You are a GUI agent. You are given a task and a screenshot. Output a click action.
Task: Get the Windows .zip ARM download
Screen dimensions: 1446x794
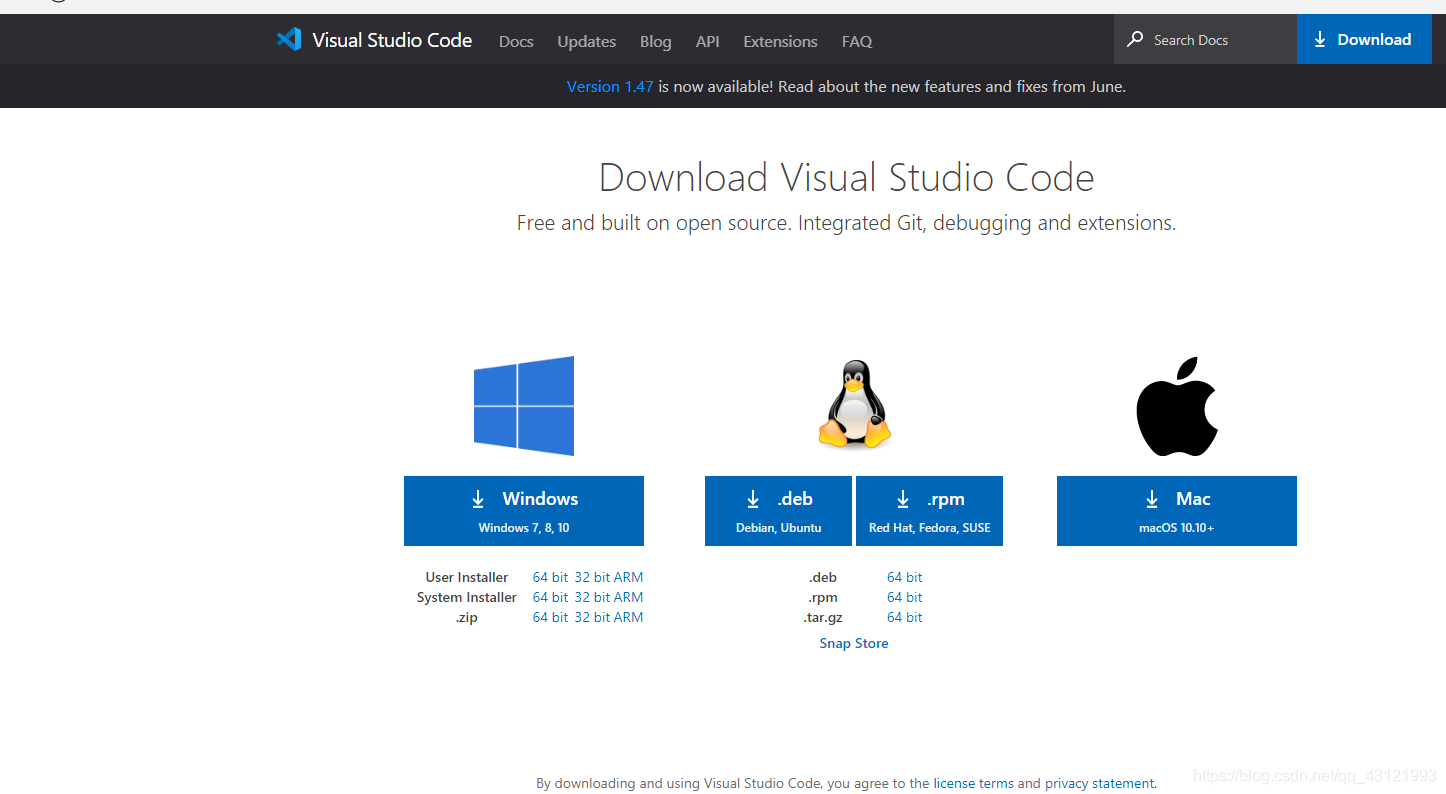pos(629,617)
